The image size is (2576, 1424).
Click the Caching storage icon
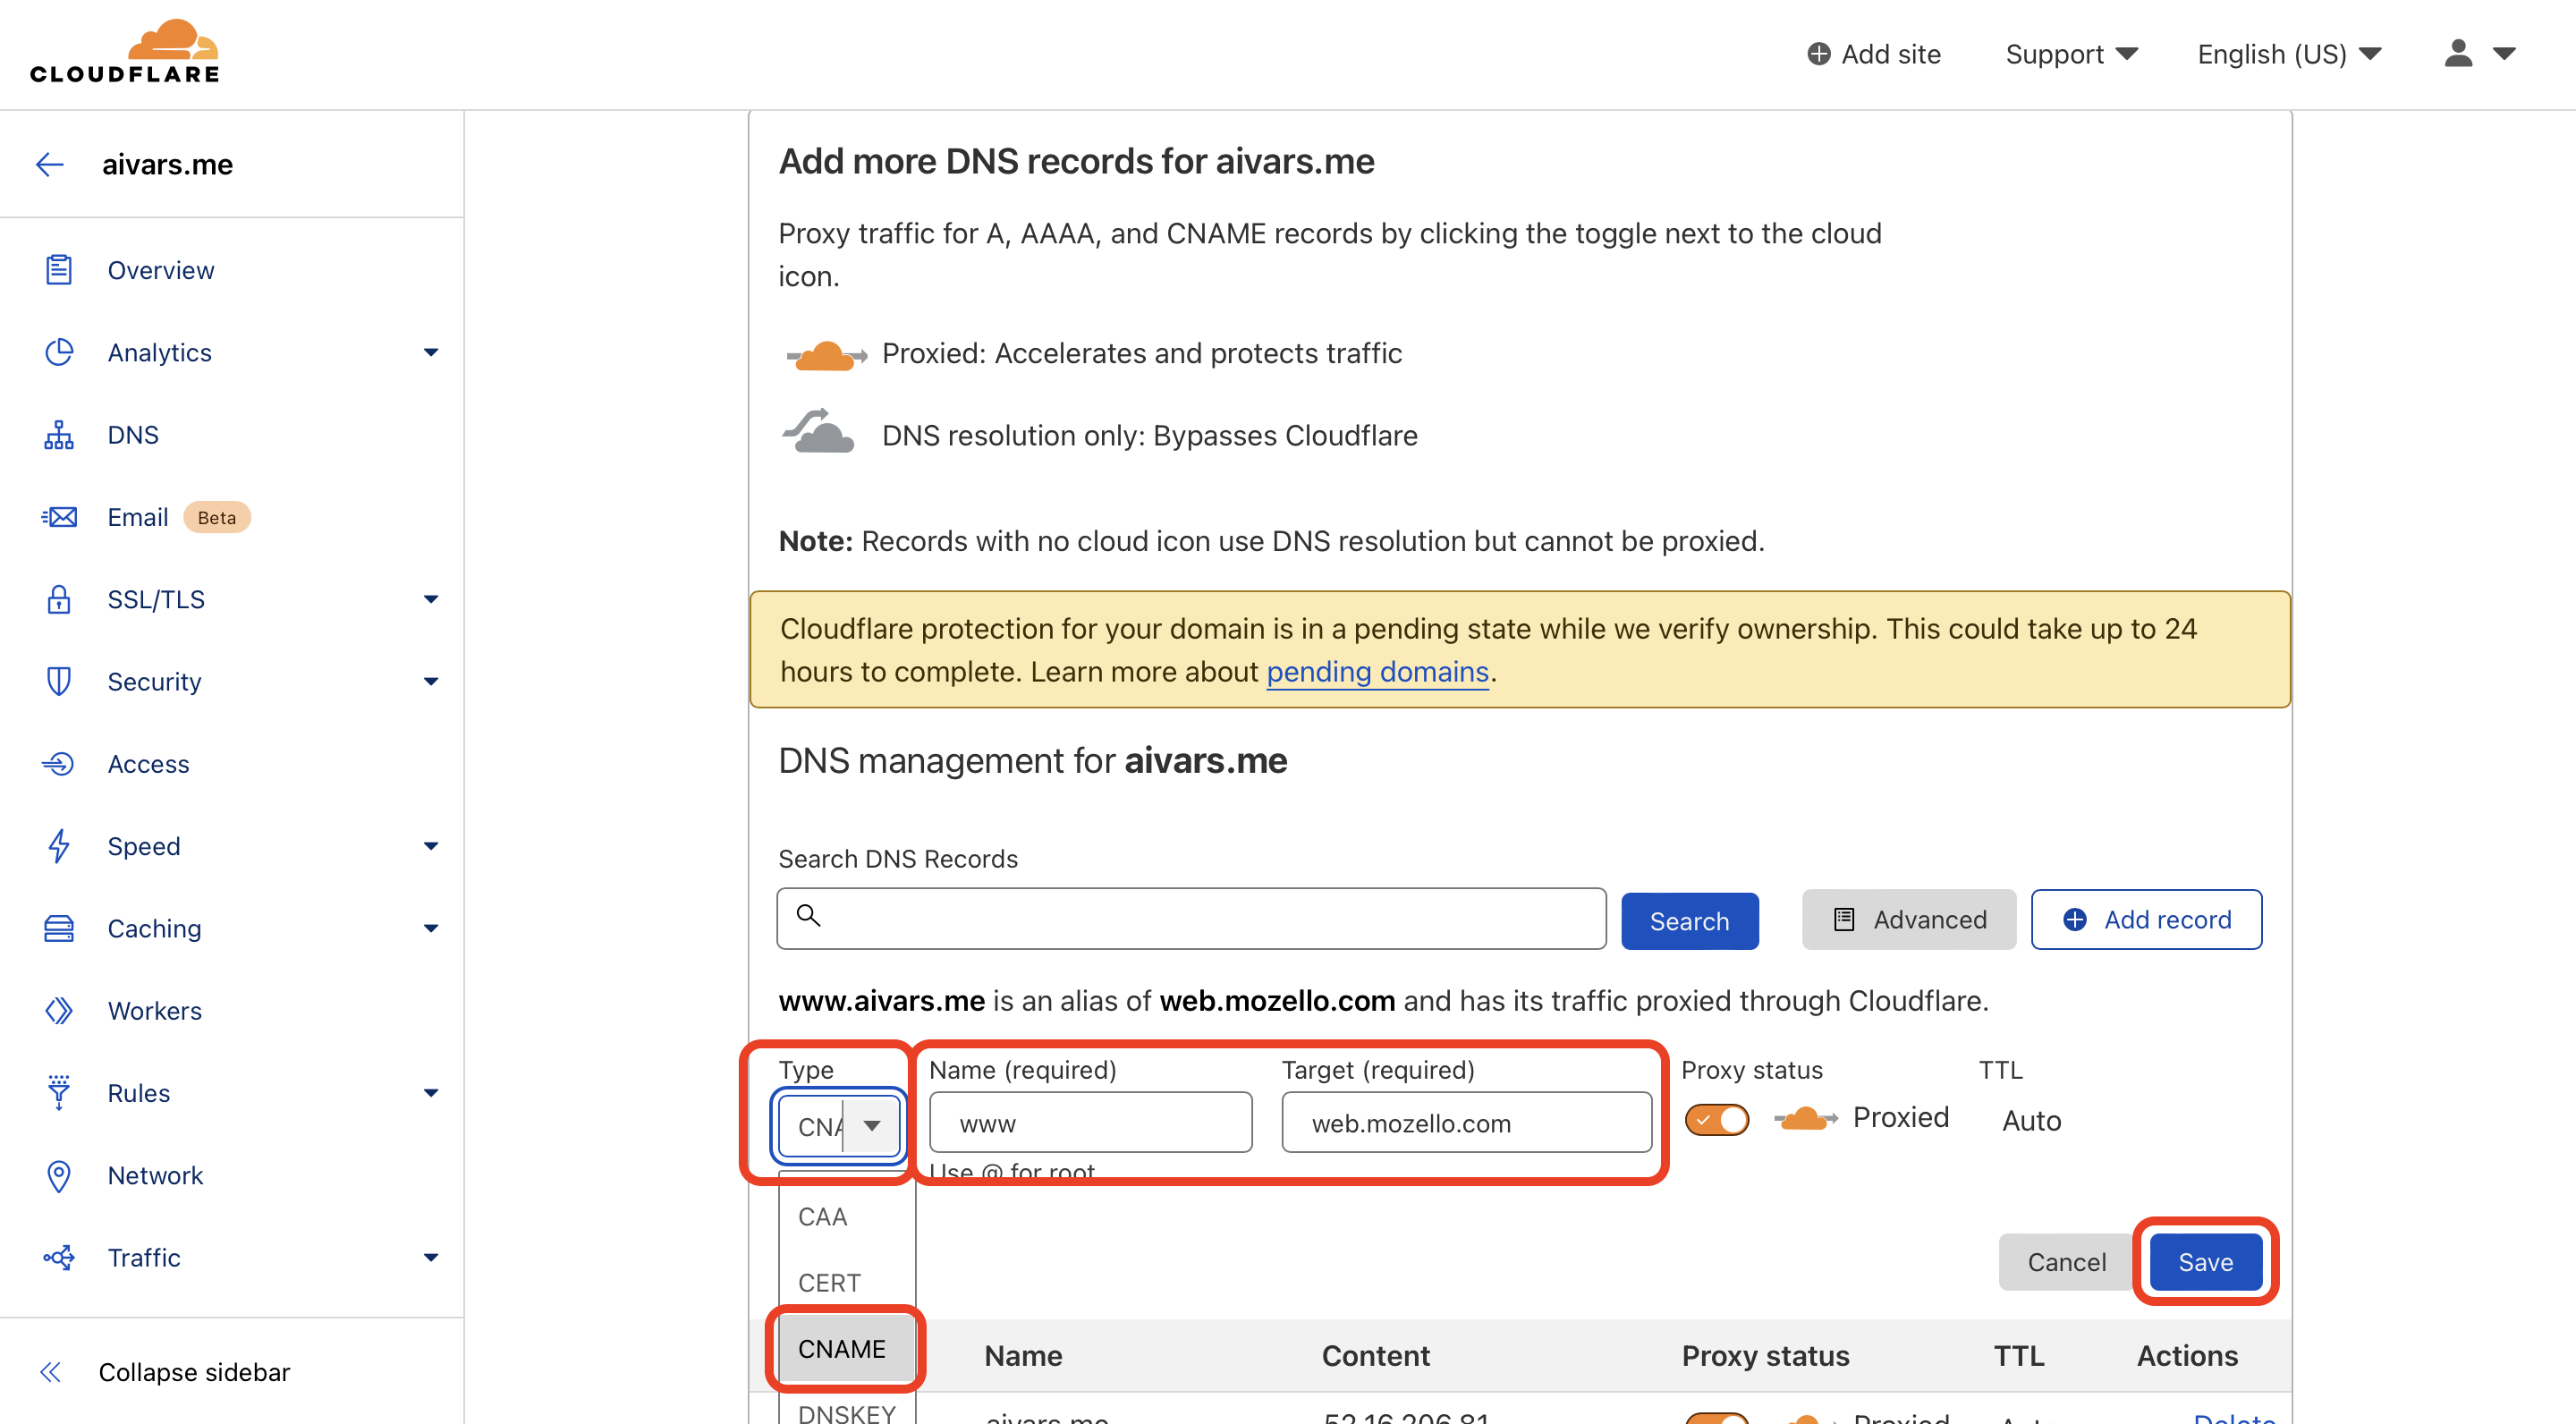[59, 928]
